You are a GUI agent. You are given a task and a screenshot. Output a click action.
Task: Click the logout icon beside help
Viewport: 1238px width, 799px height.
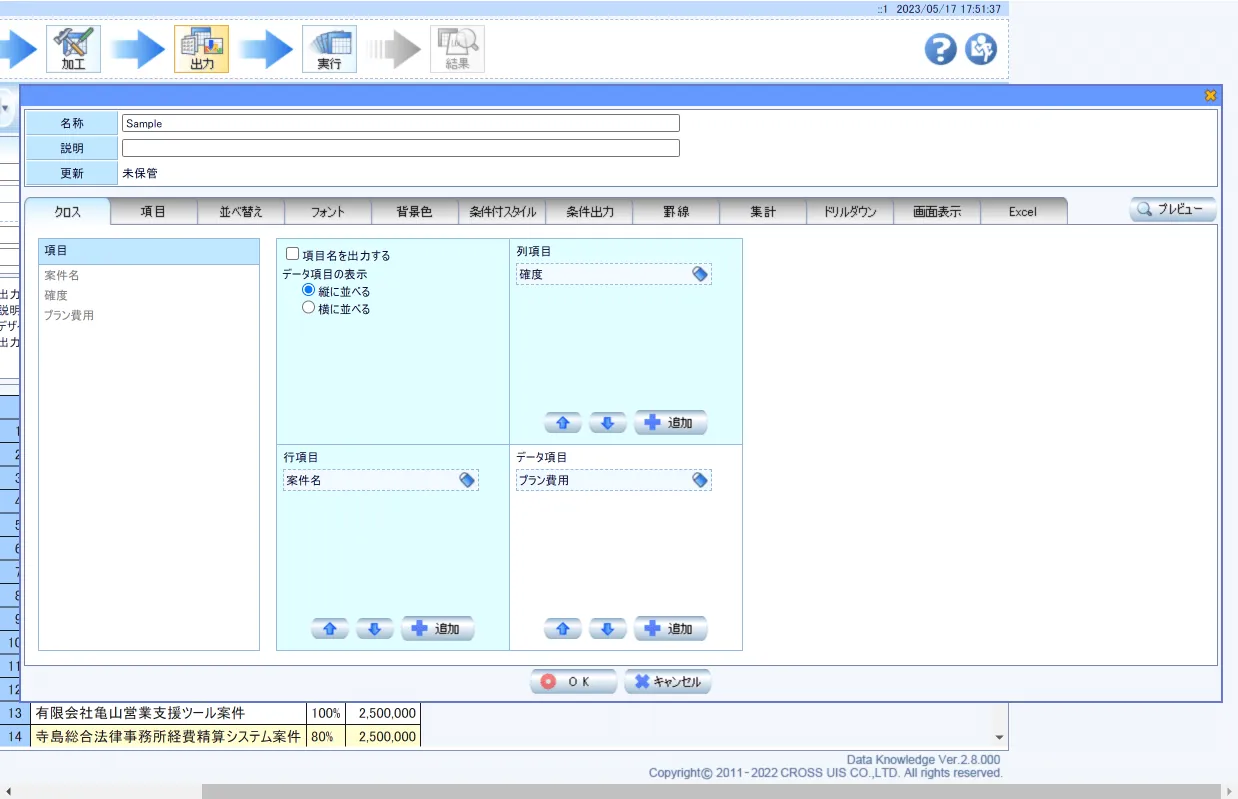pos(980,49)
